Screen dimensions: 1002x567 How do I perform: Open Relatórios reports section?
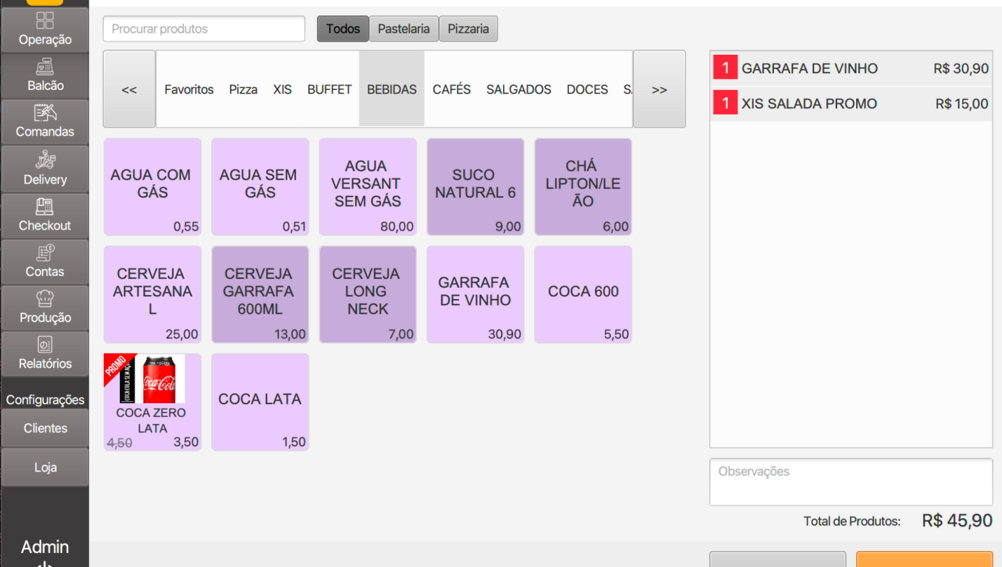(x=45, y=352)
